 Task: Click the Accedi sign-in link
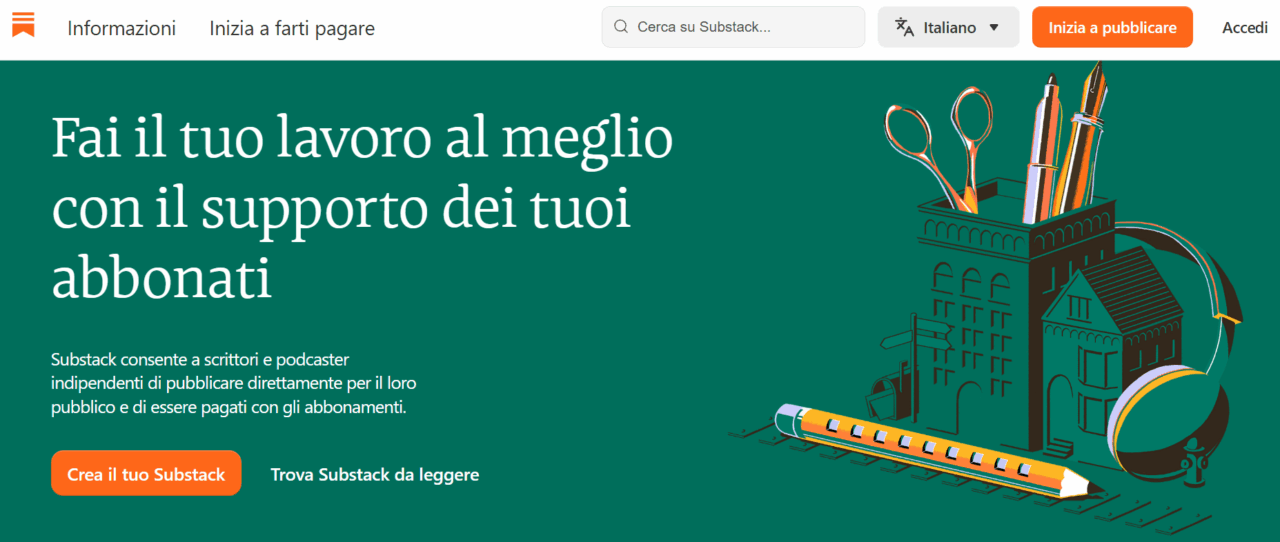click(x=1245, y=28)
